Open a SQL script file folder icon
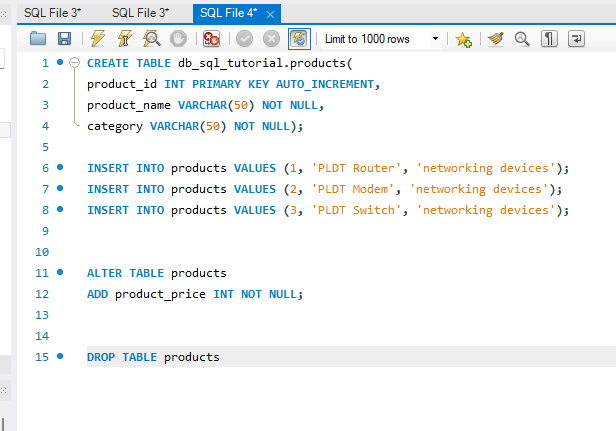This screenshot has width=616, height=431. 38,39
